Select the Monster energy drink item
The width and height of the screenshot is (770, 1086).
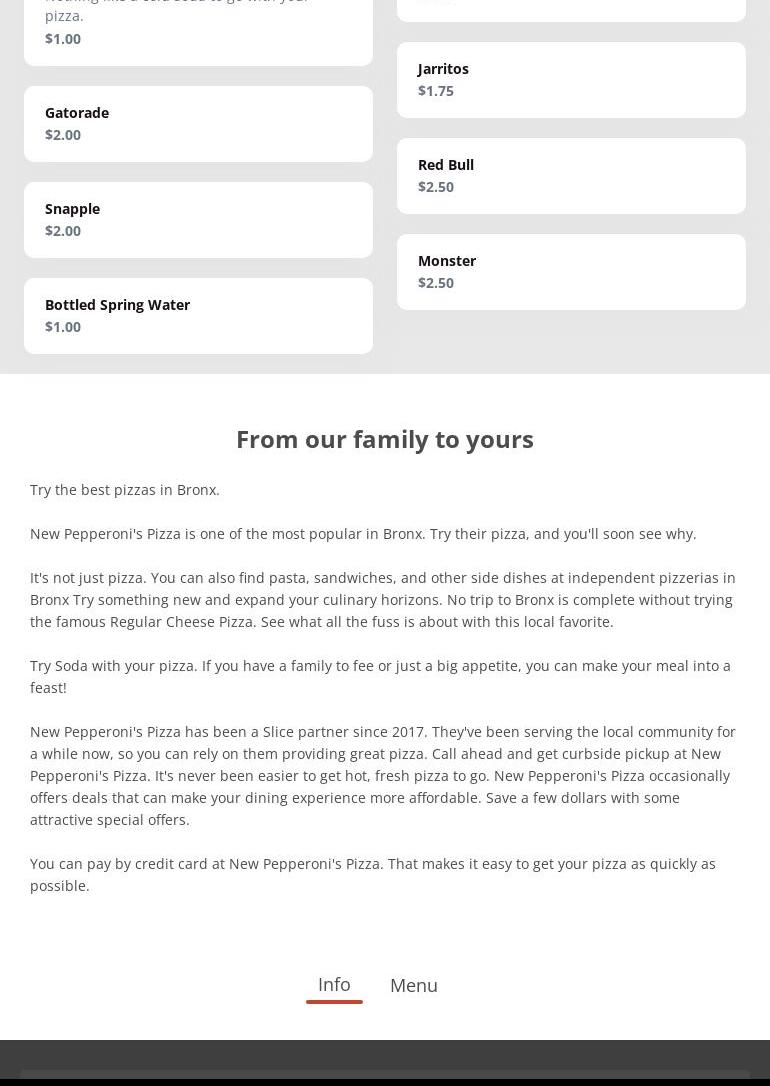coord(571,272)
